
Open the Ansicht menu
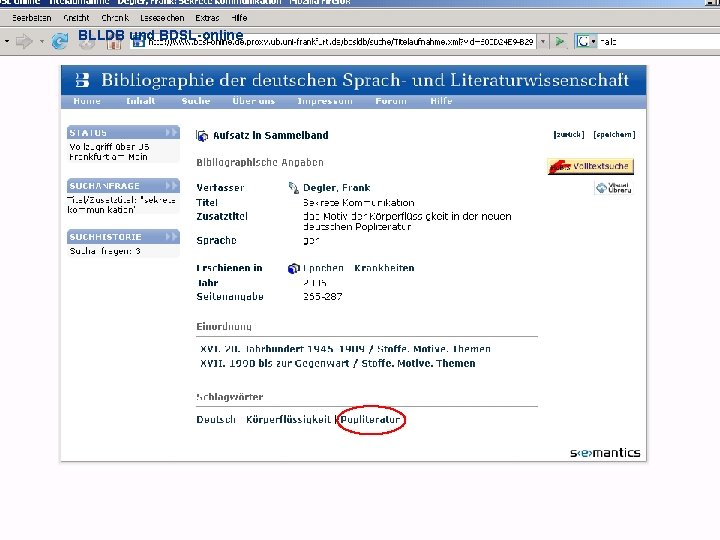[76, 18]
